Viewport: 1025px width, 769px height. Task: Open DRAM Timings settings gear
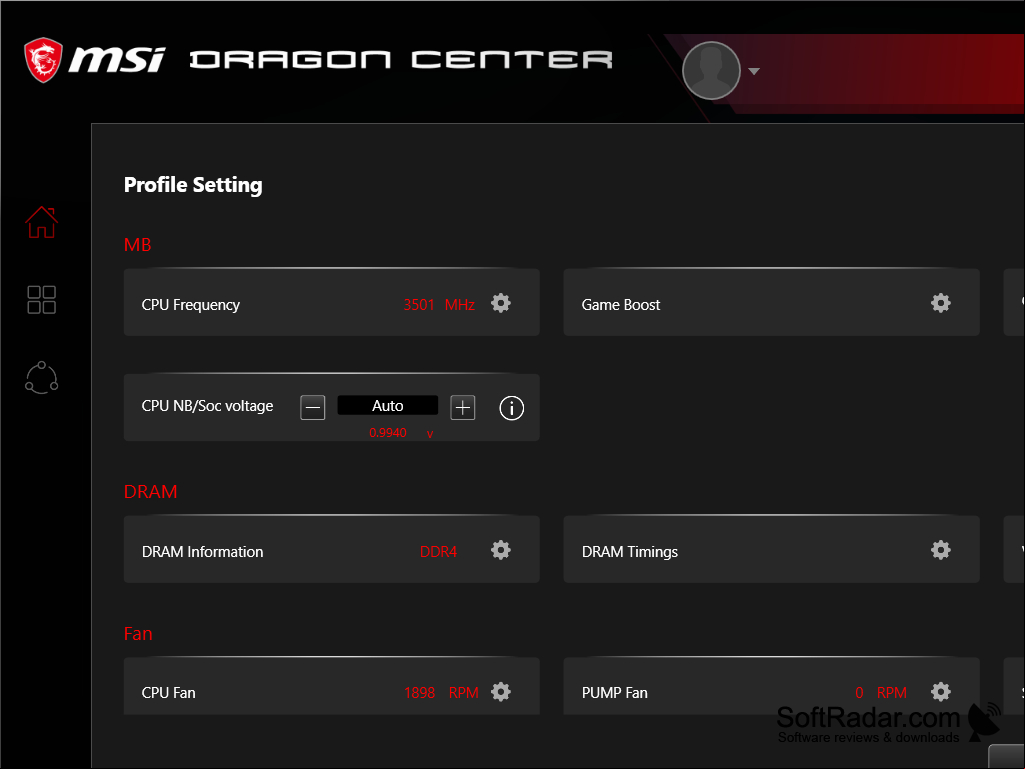[x=941, y=550]
